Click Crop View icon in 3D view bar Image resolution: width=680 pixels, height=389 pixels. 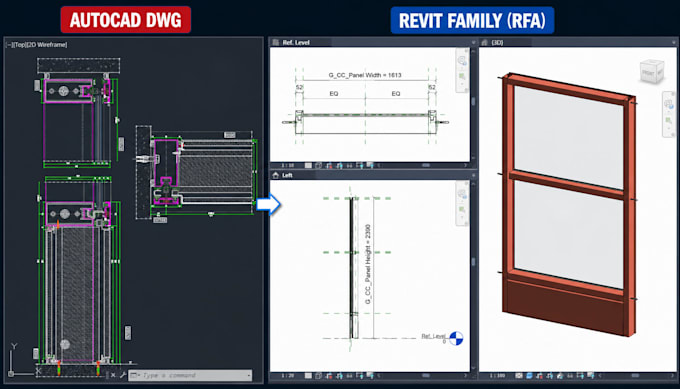tap(539, 376)
